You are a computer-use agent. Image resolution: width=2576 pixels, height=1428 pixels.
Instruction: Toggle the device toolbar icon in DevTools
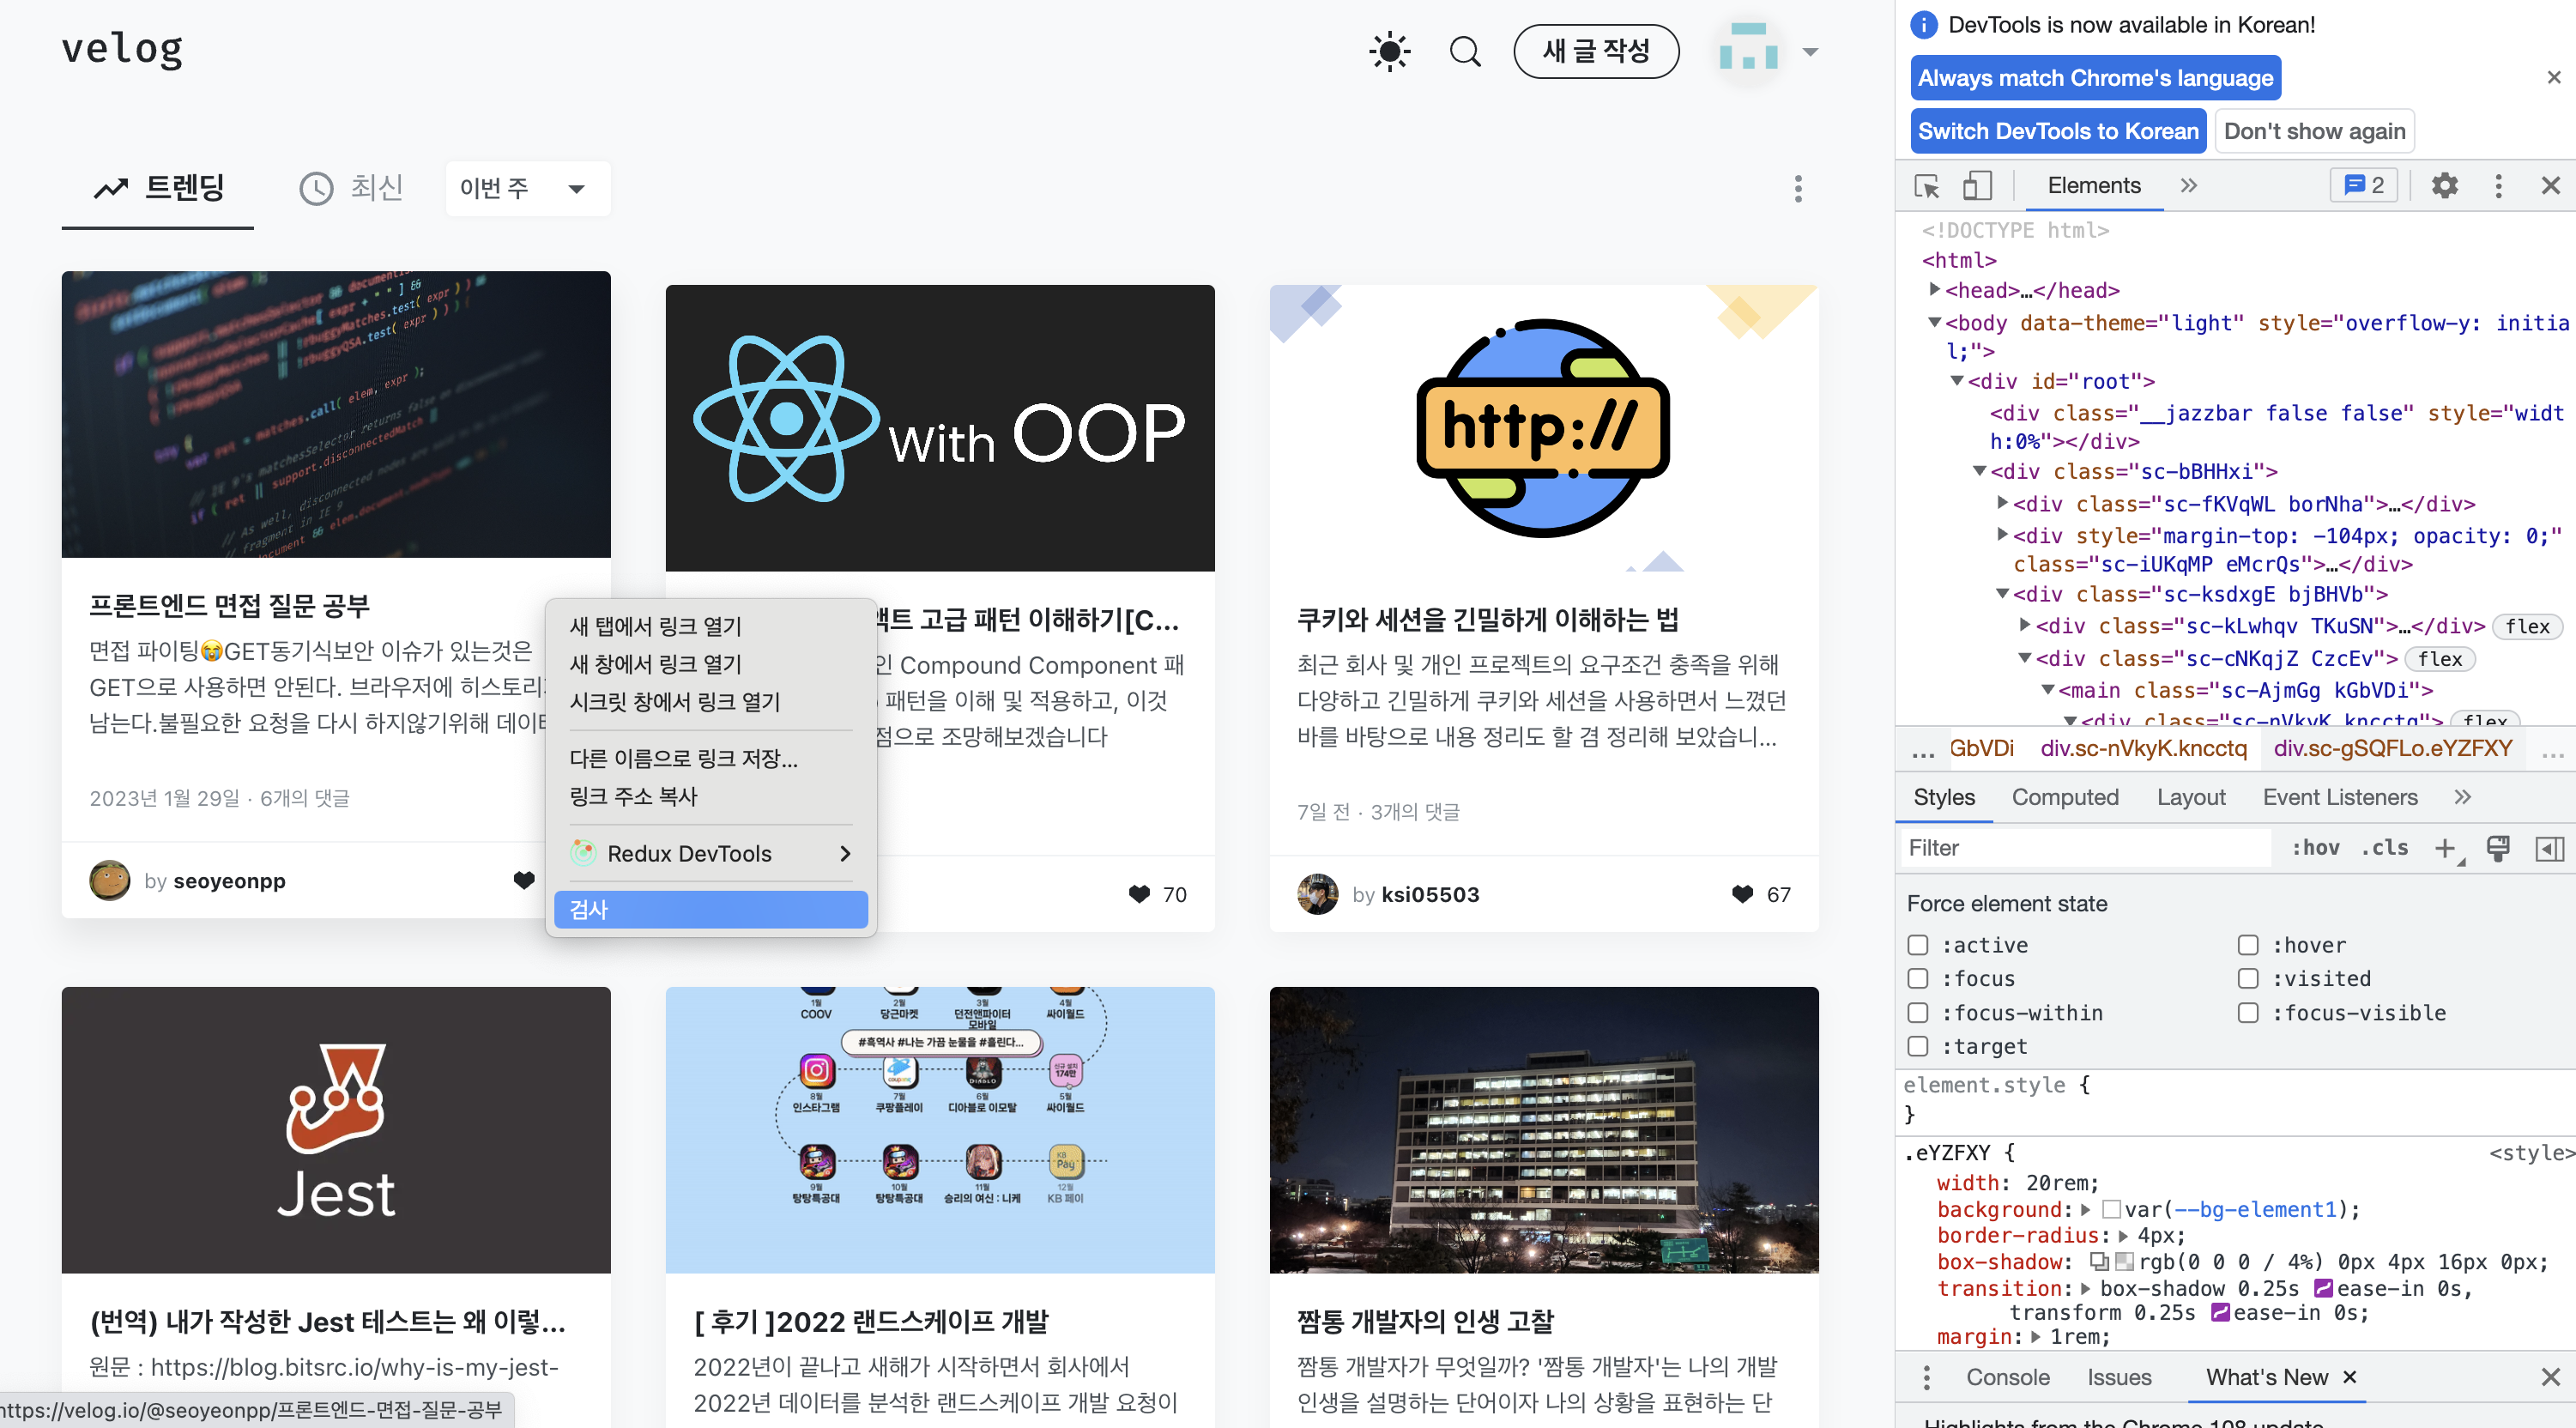1977,186
